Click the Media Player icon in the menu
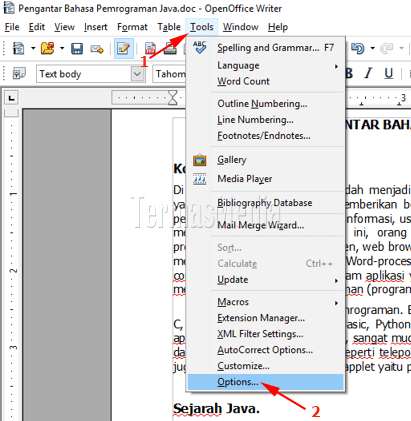The height and width of the screenshot is (421, 411). [200, 179]
